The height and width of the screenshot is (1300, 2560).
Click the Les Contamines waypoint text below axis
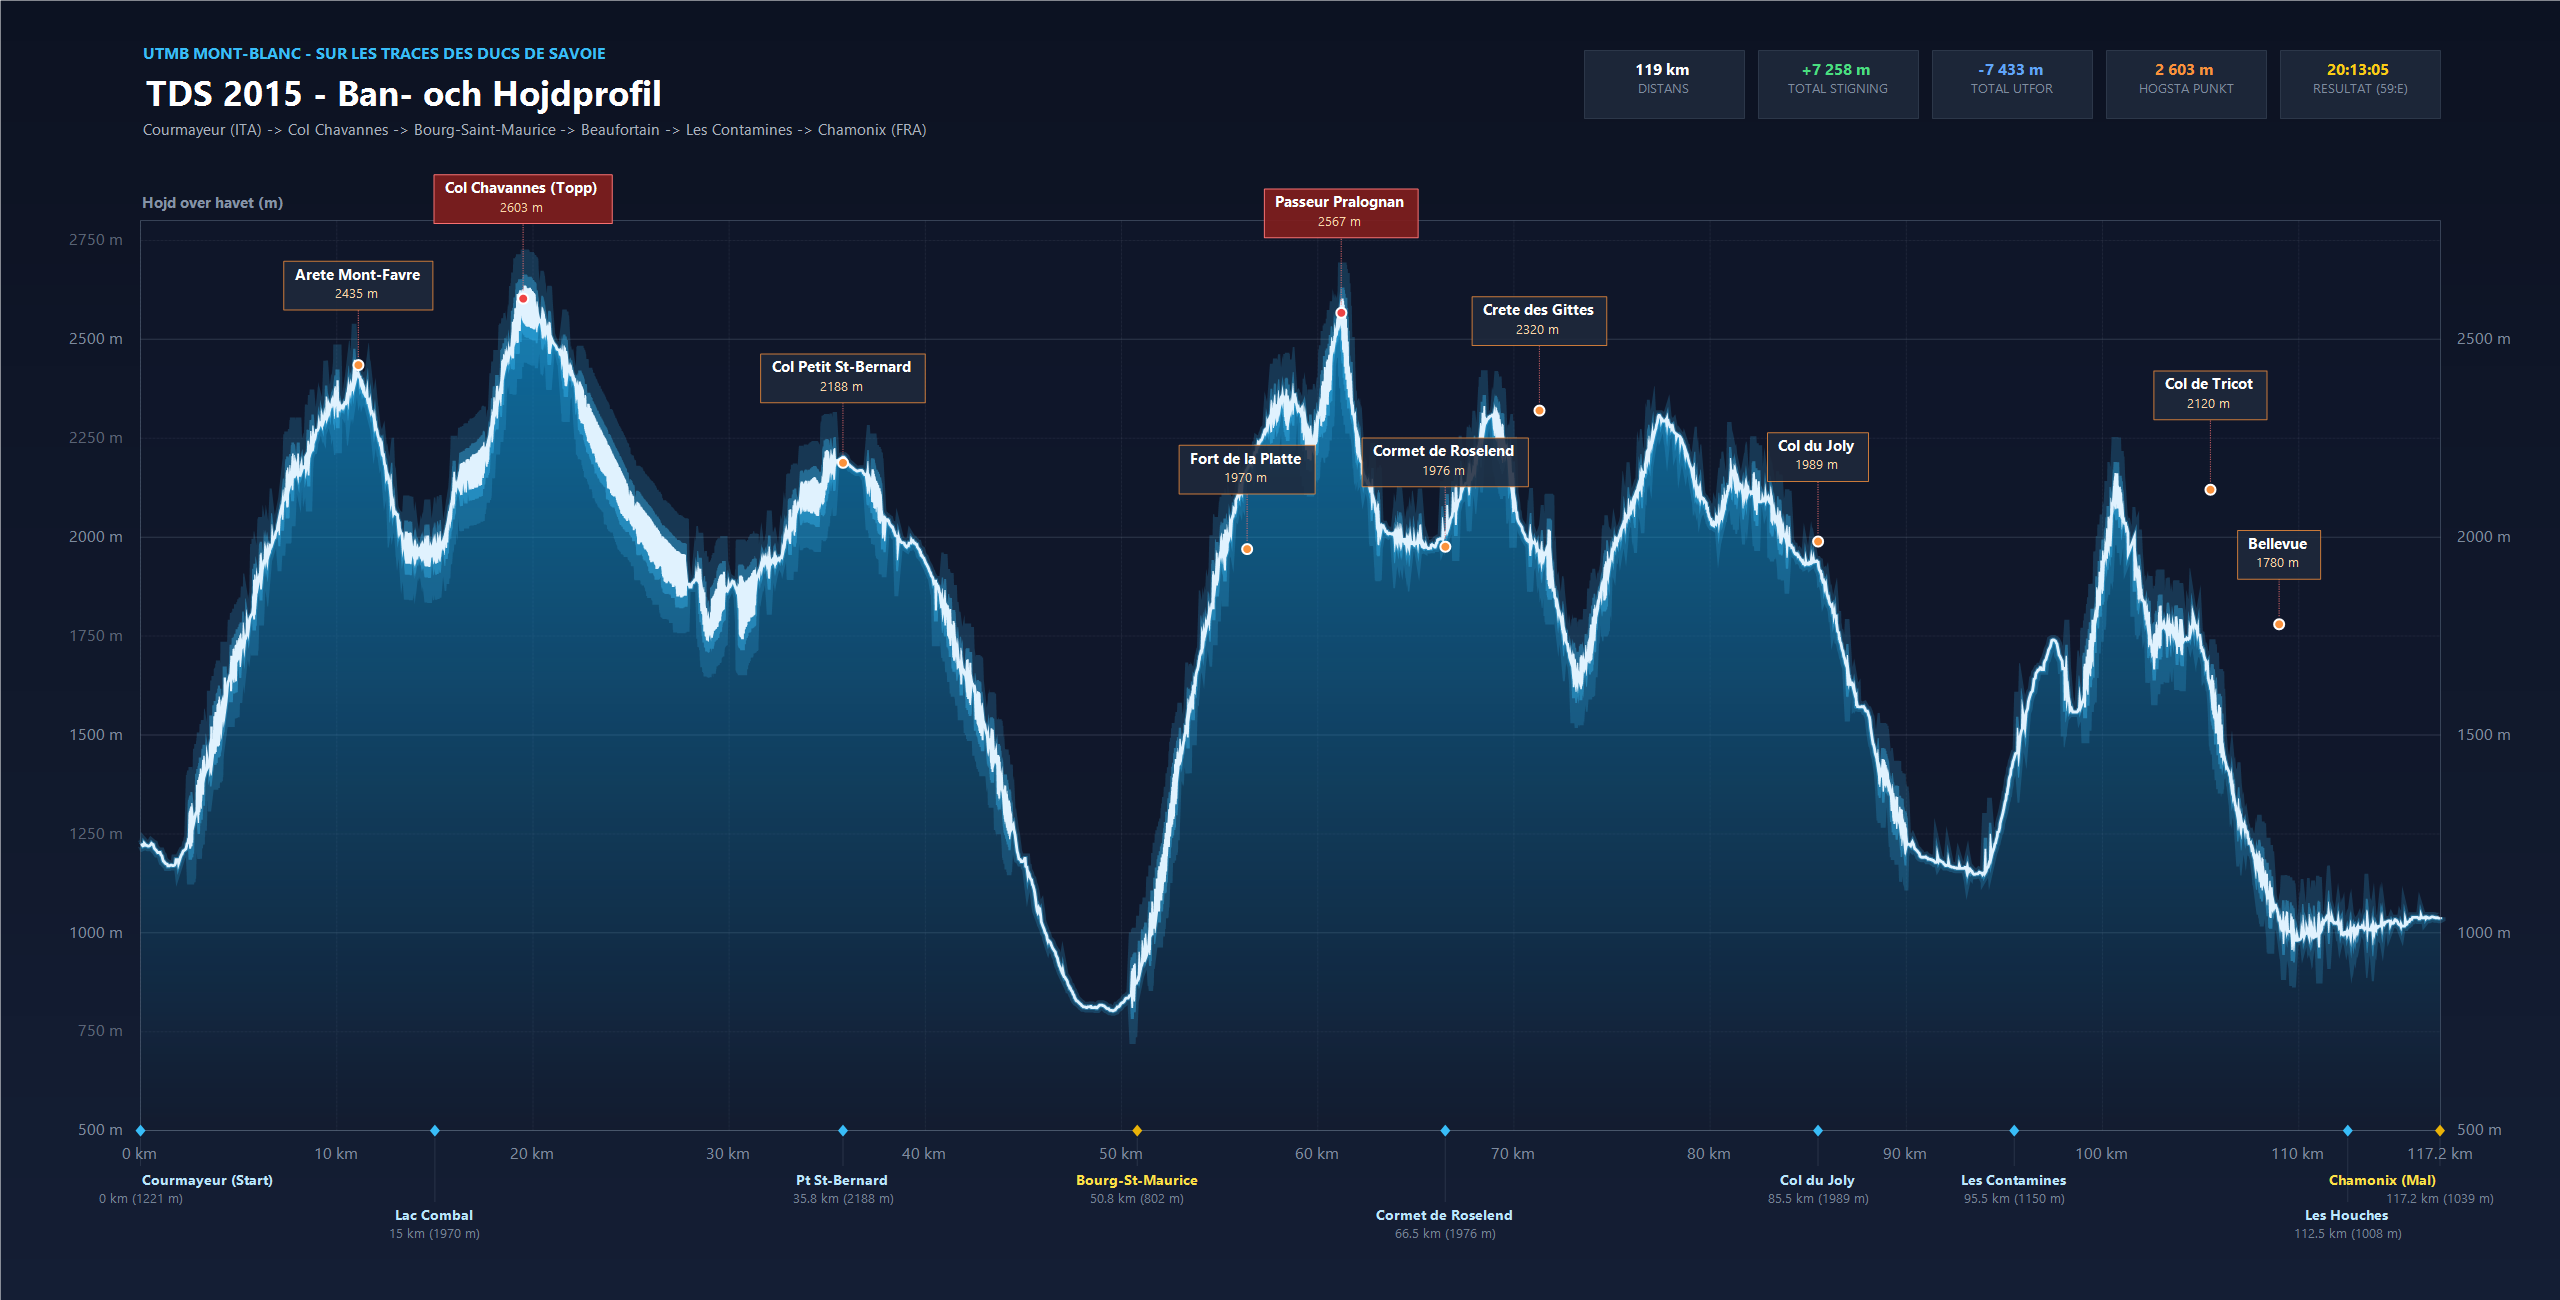click(2014, 1180)
